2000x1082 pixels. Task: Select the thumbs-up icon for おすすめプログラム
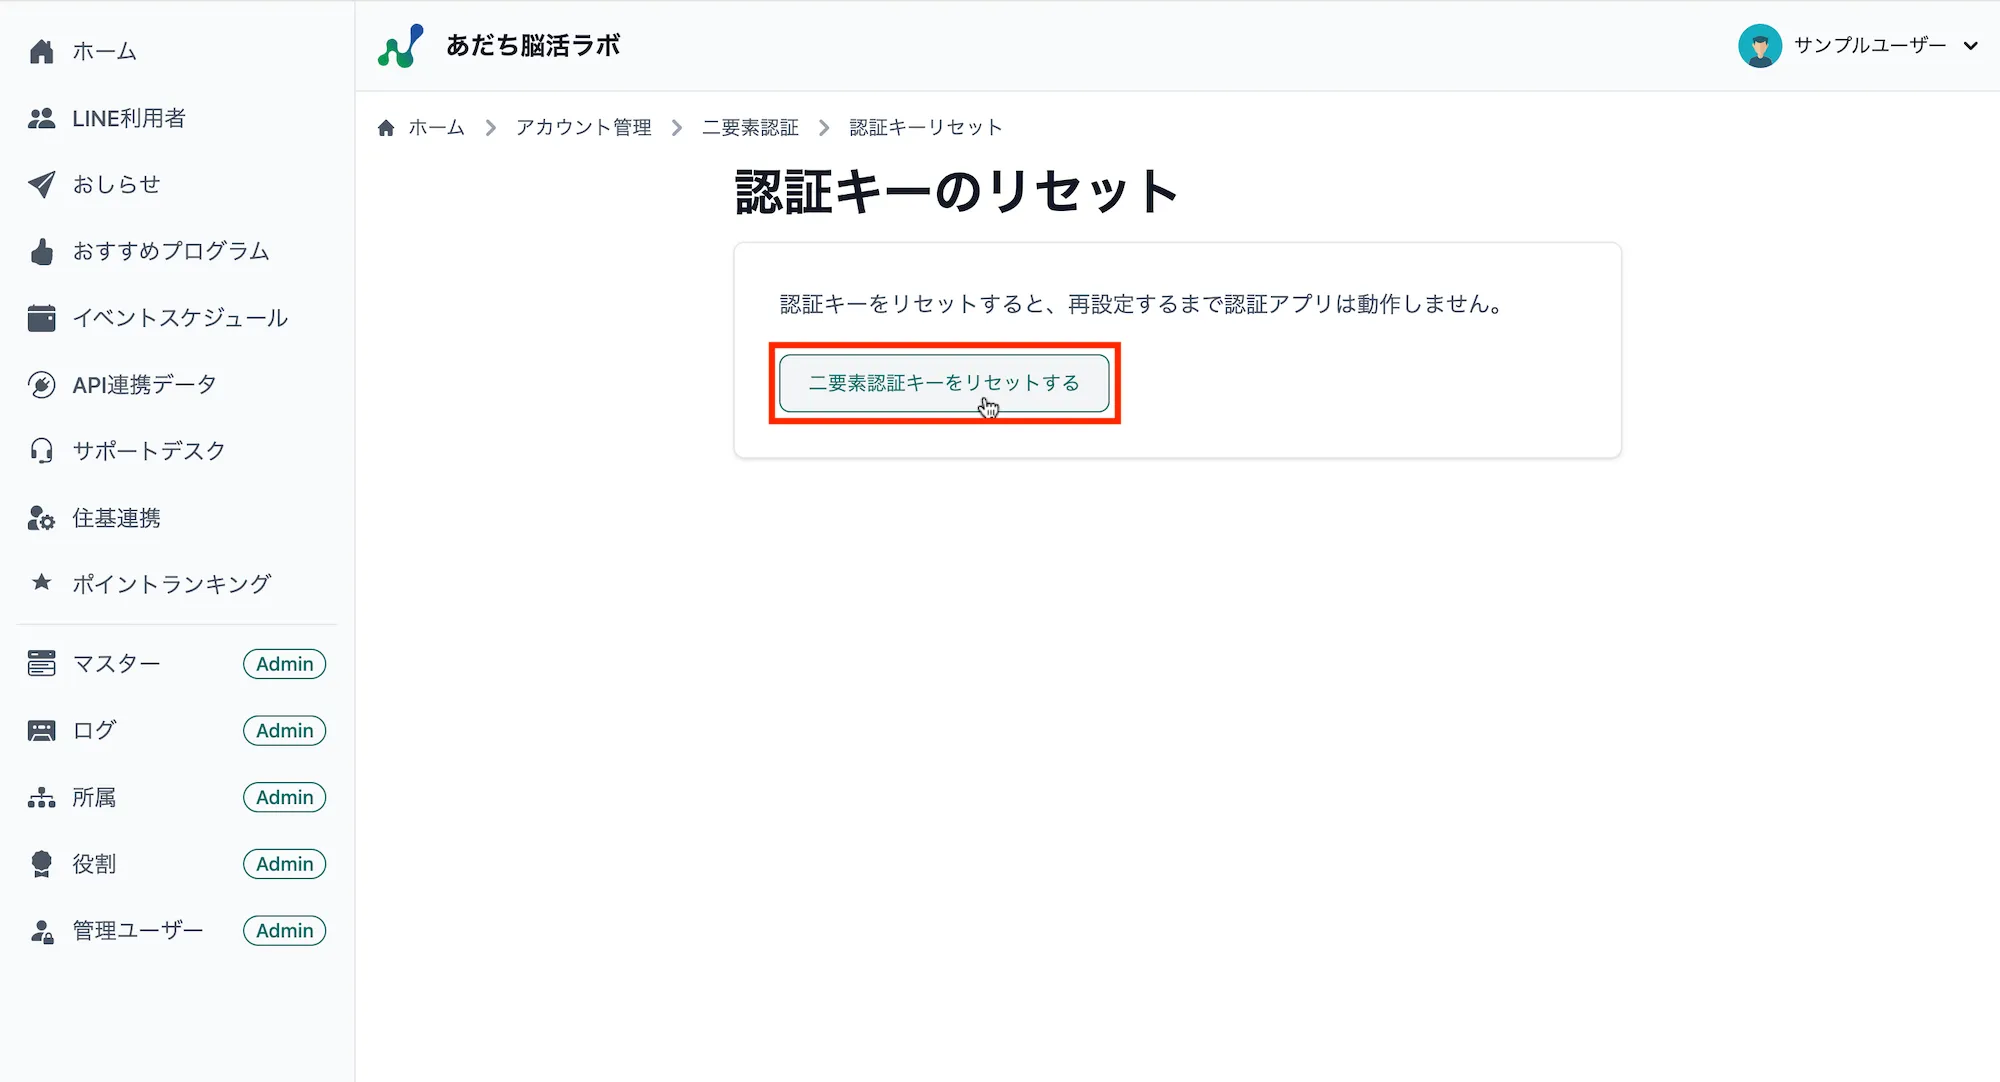[41, 251]
